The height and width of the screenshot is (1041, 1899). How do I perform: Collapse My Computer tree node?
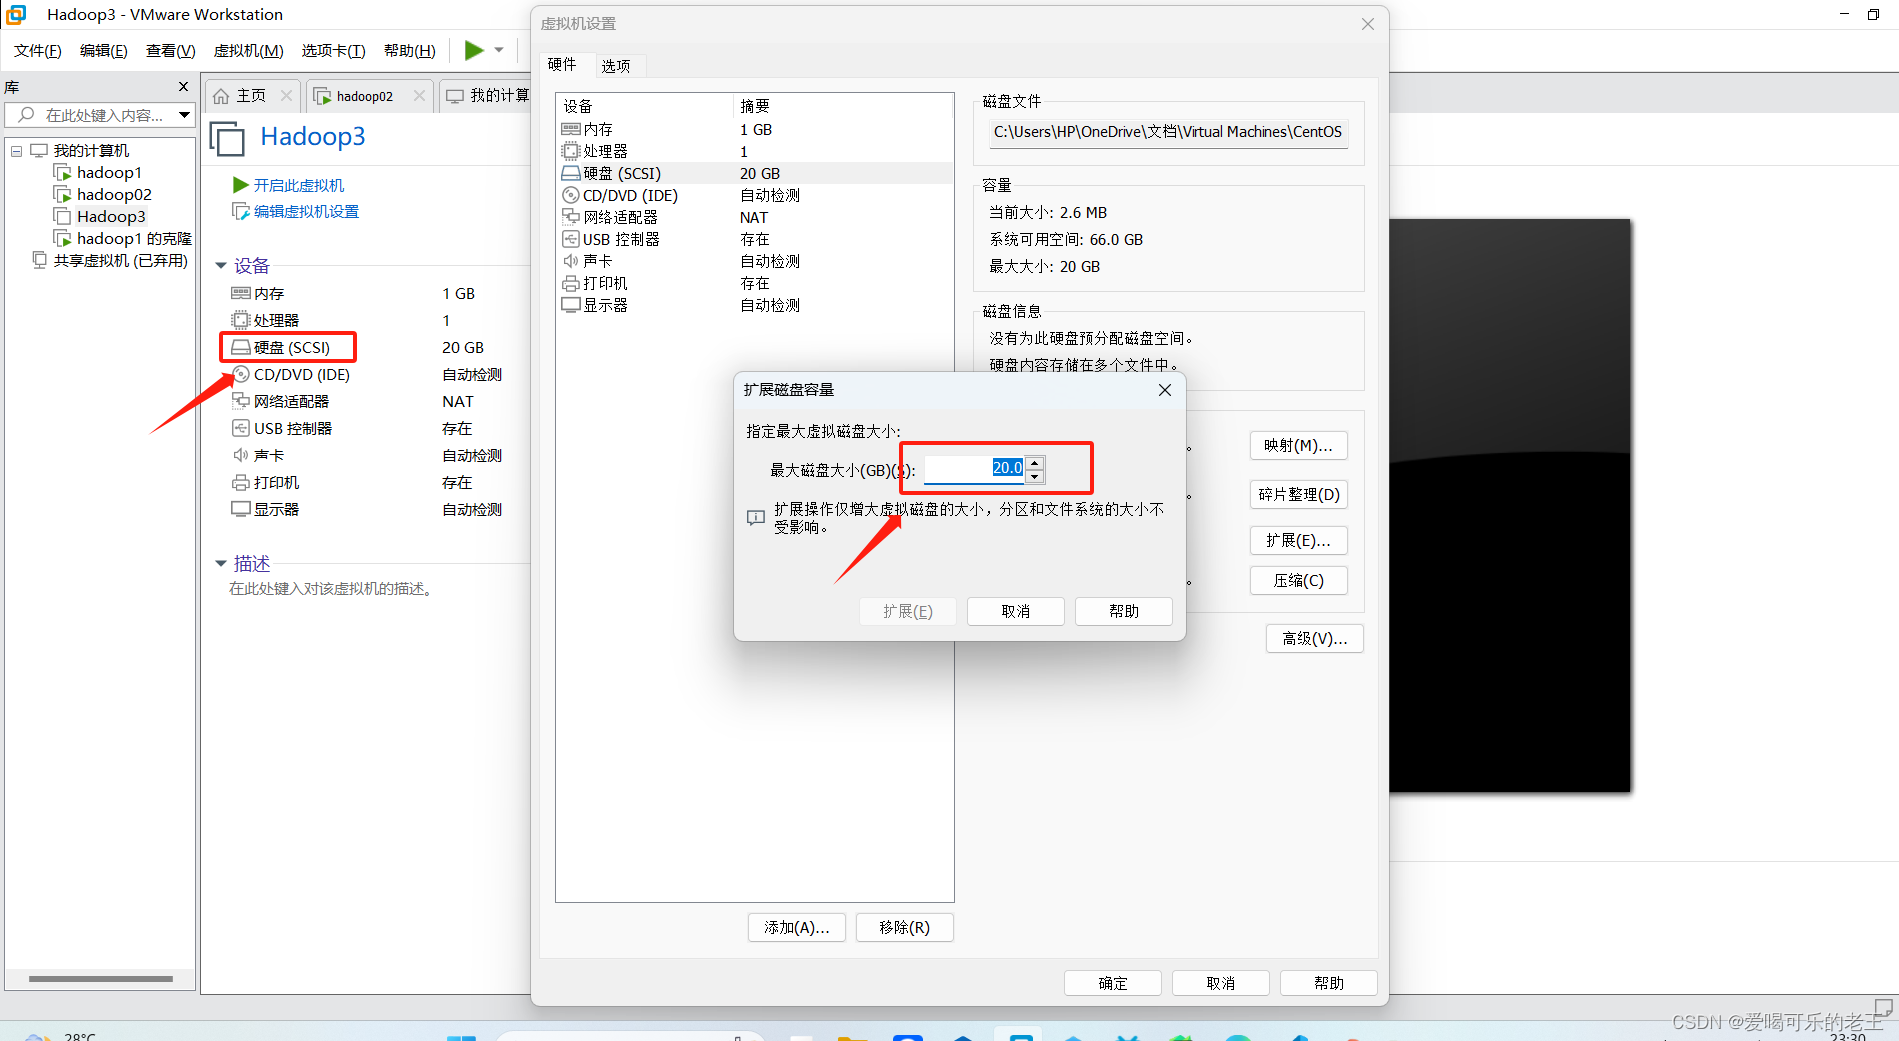(x=16, y=150)
